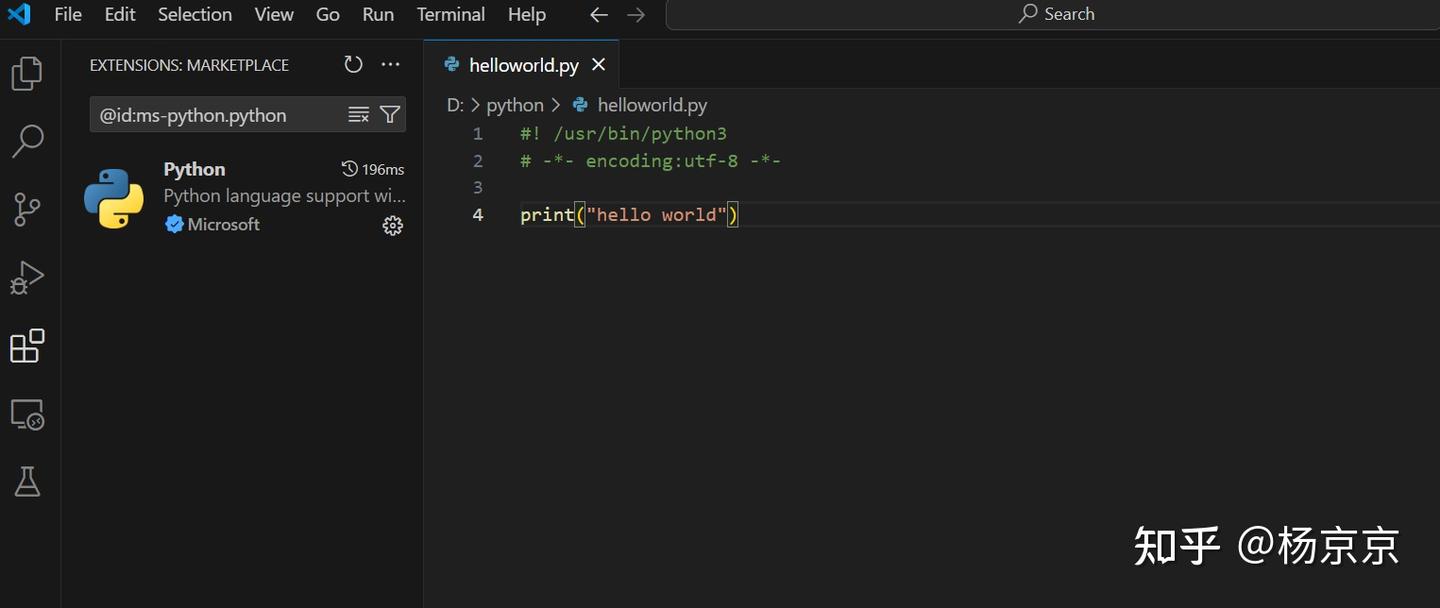Select the helloworld.py editor tab

tap(523, 64)
